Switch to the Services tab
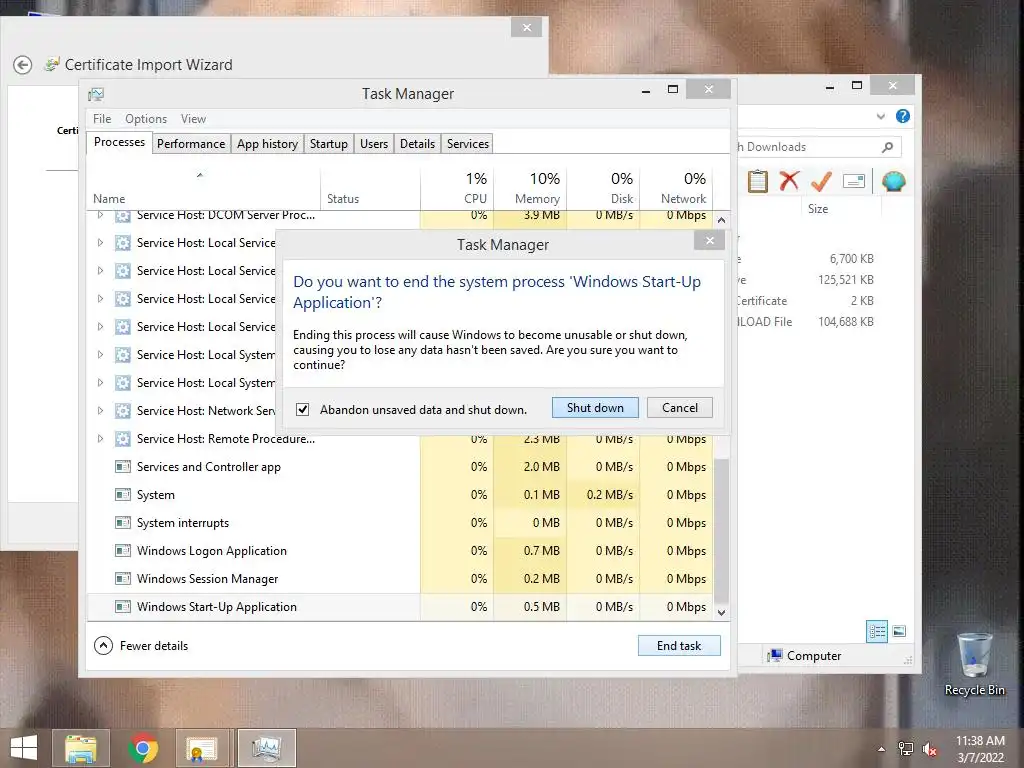 click(x=468, y=144)
